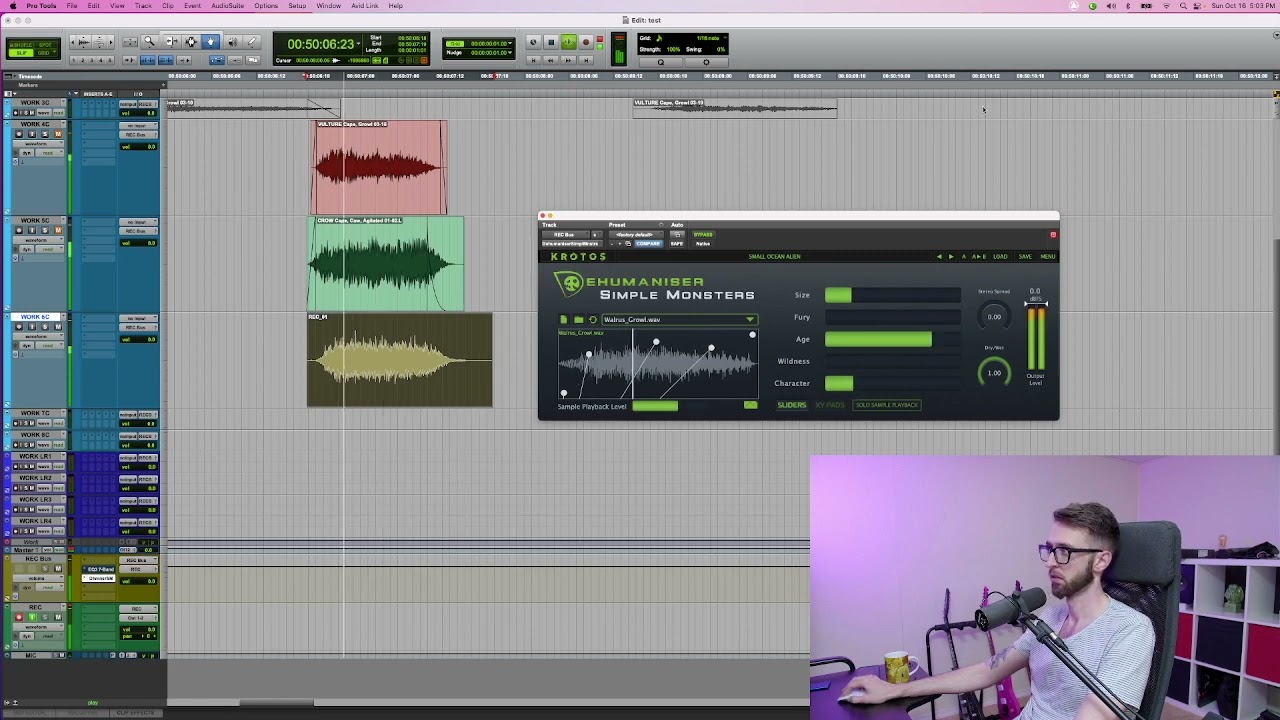
Task: Select the green CROW Cape Caw clip
Action: click(x=386, y=264)
